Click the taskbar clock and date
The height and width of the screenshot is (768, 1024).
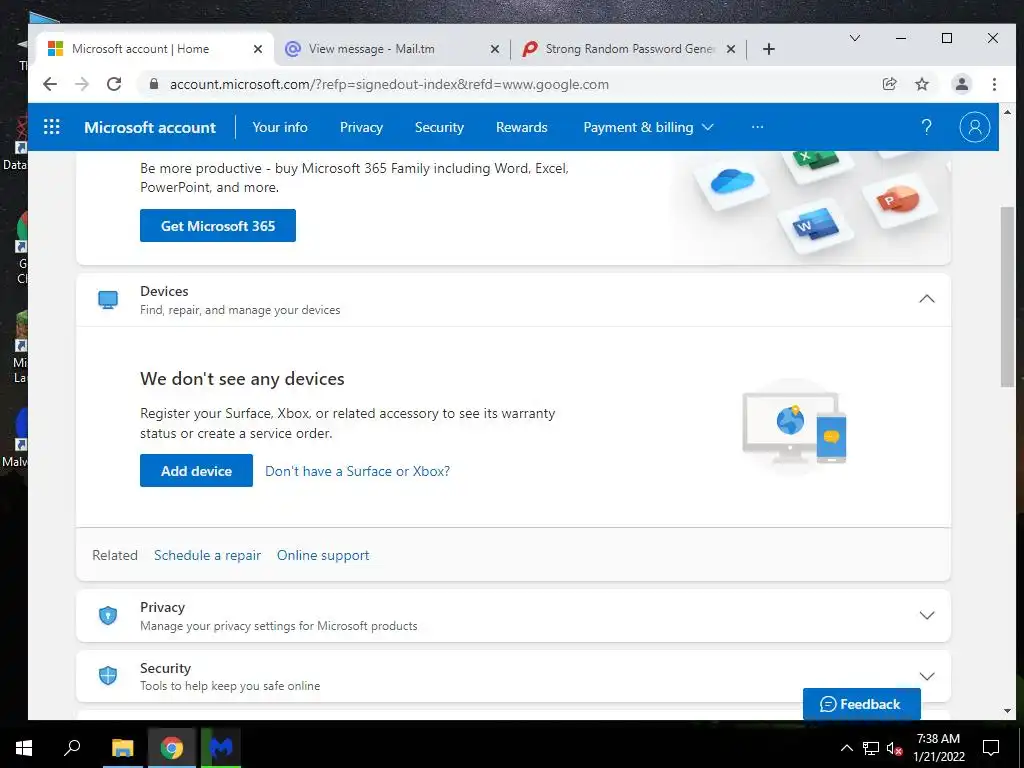pos(938,748)
